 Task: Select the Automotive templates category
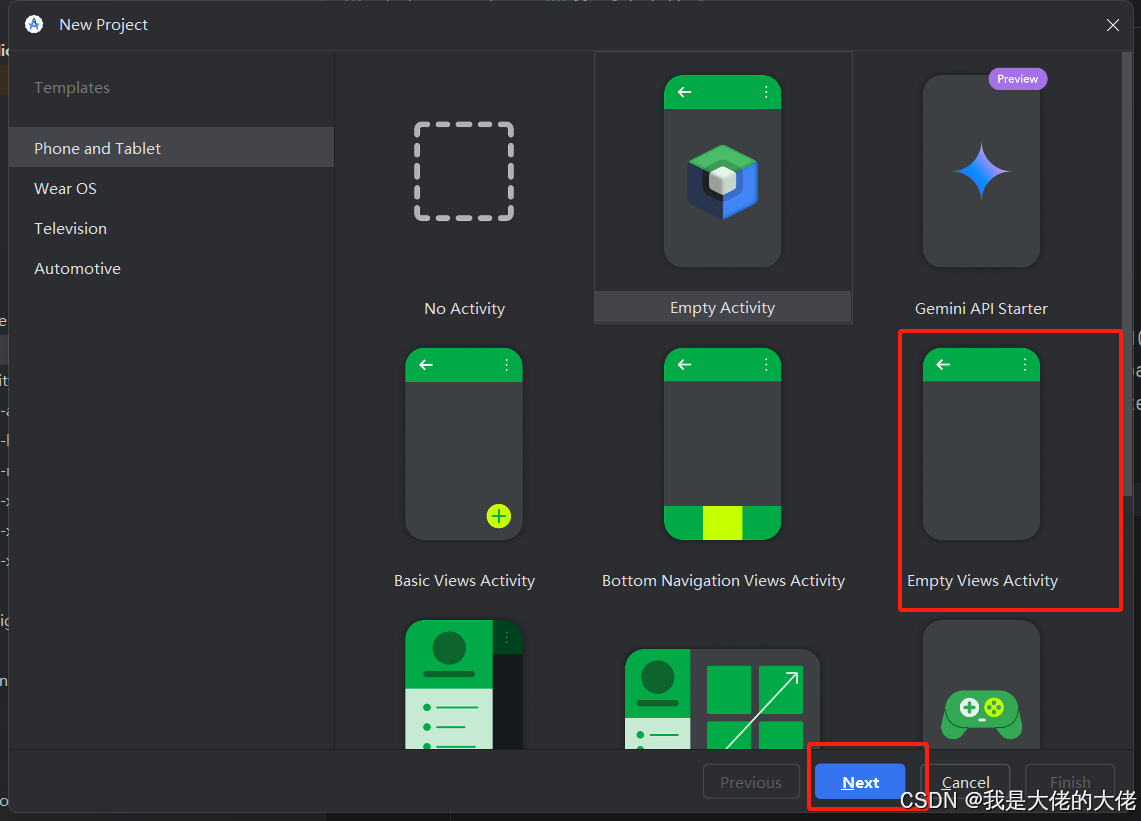click(x=77, y=268)
